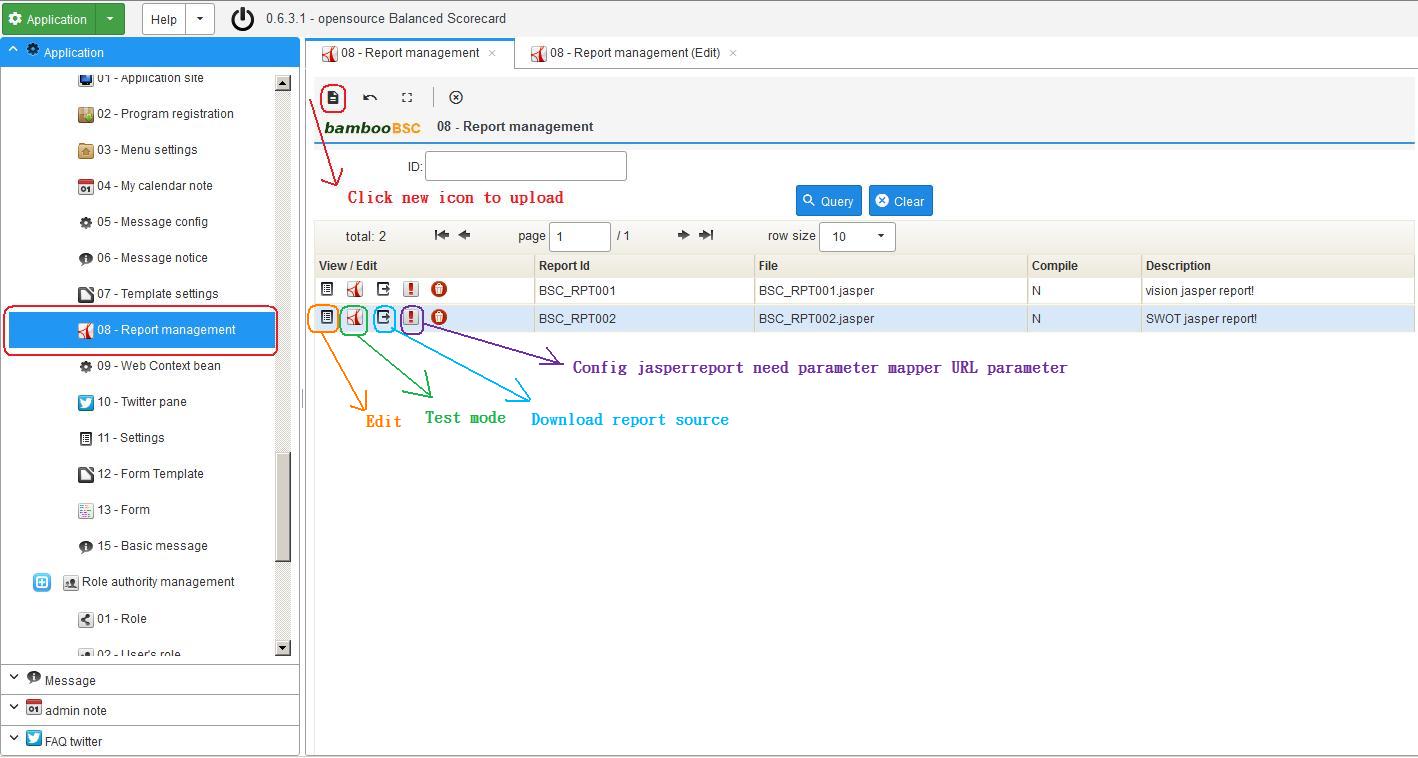Viewport: 1418px width, 758px height.
Task: Open 03 - Menu settings in sidebar
Action: coord(147,150)
